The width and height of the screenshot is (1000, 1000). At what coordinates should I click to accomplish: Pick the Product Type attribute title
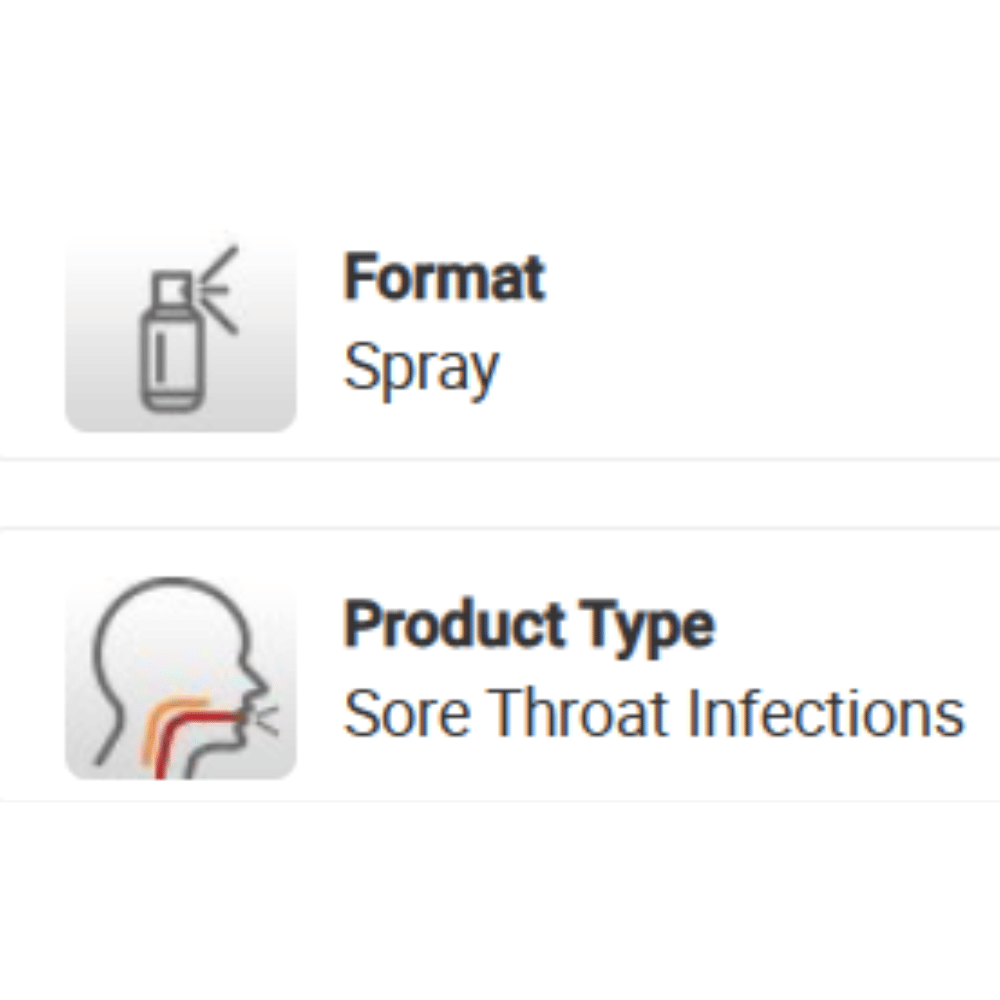point(529,625)
